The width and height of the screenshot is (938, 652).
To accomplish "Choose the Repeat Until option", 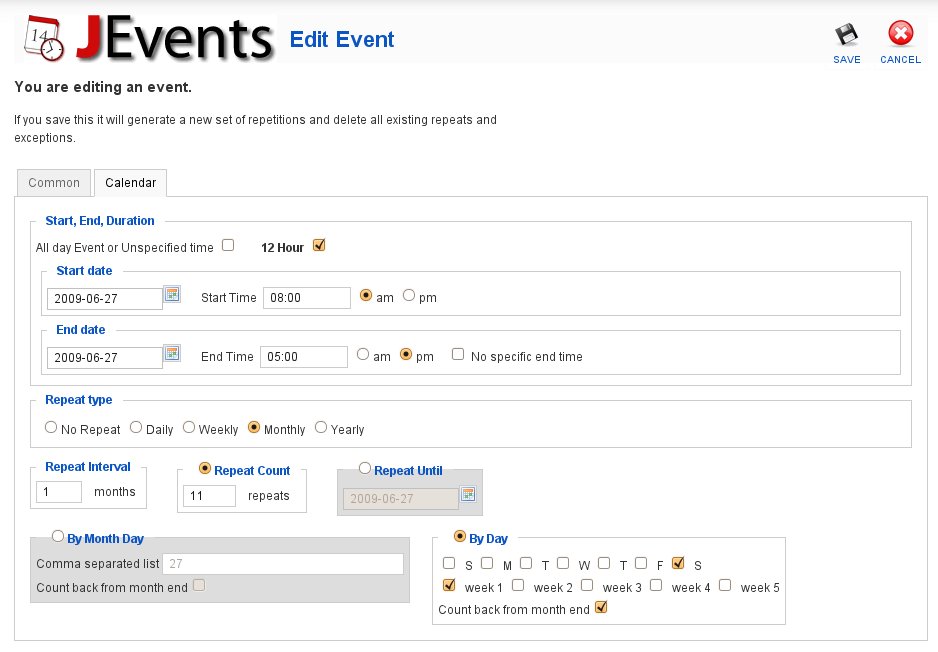I will [x=365, y=468].
